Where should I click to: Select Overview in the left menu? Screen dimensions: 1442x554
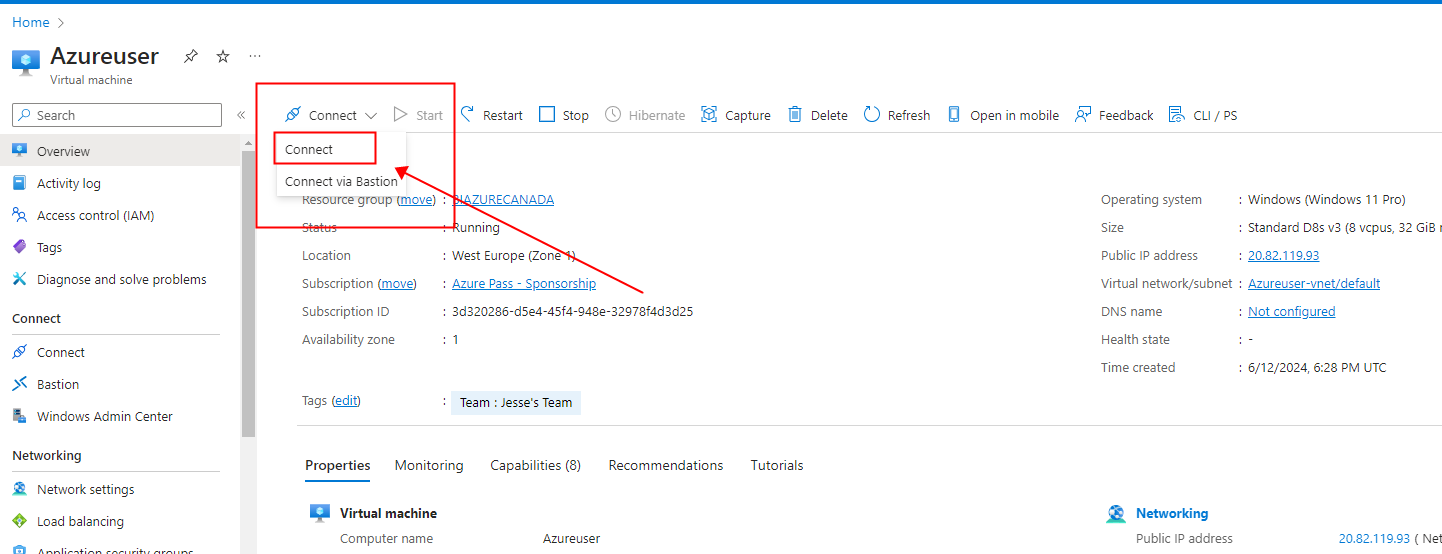click(x=120, y=151)
